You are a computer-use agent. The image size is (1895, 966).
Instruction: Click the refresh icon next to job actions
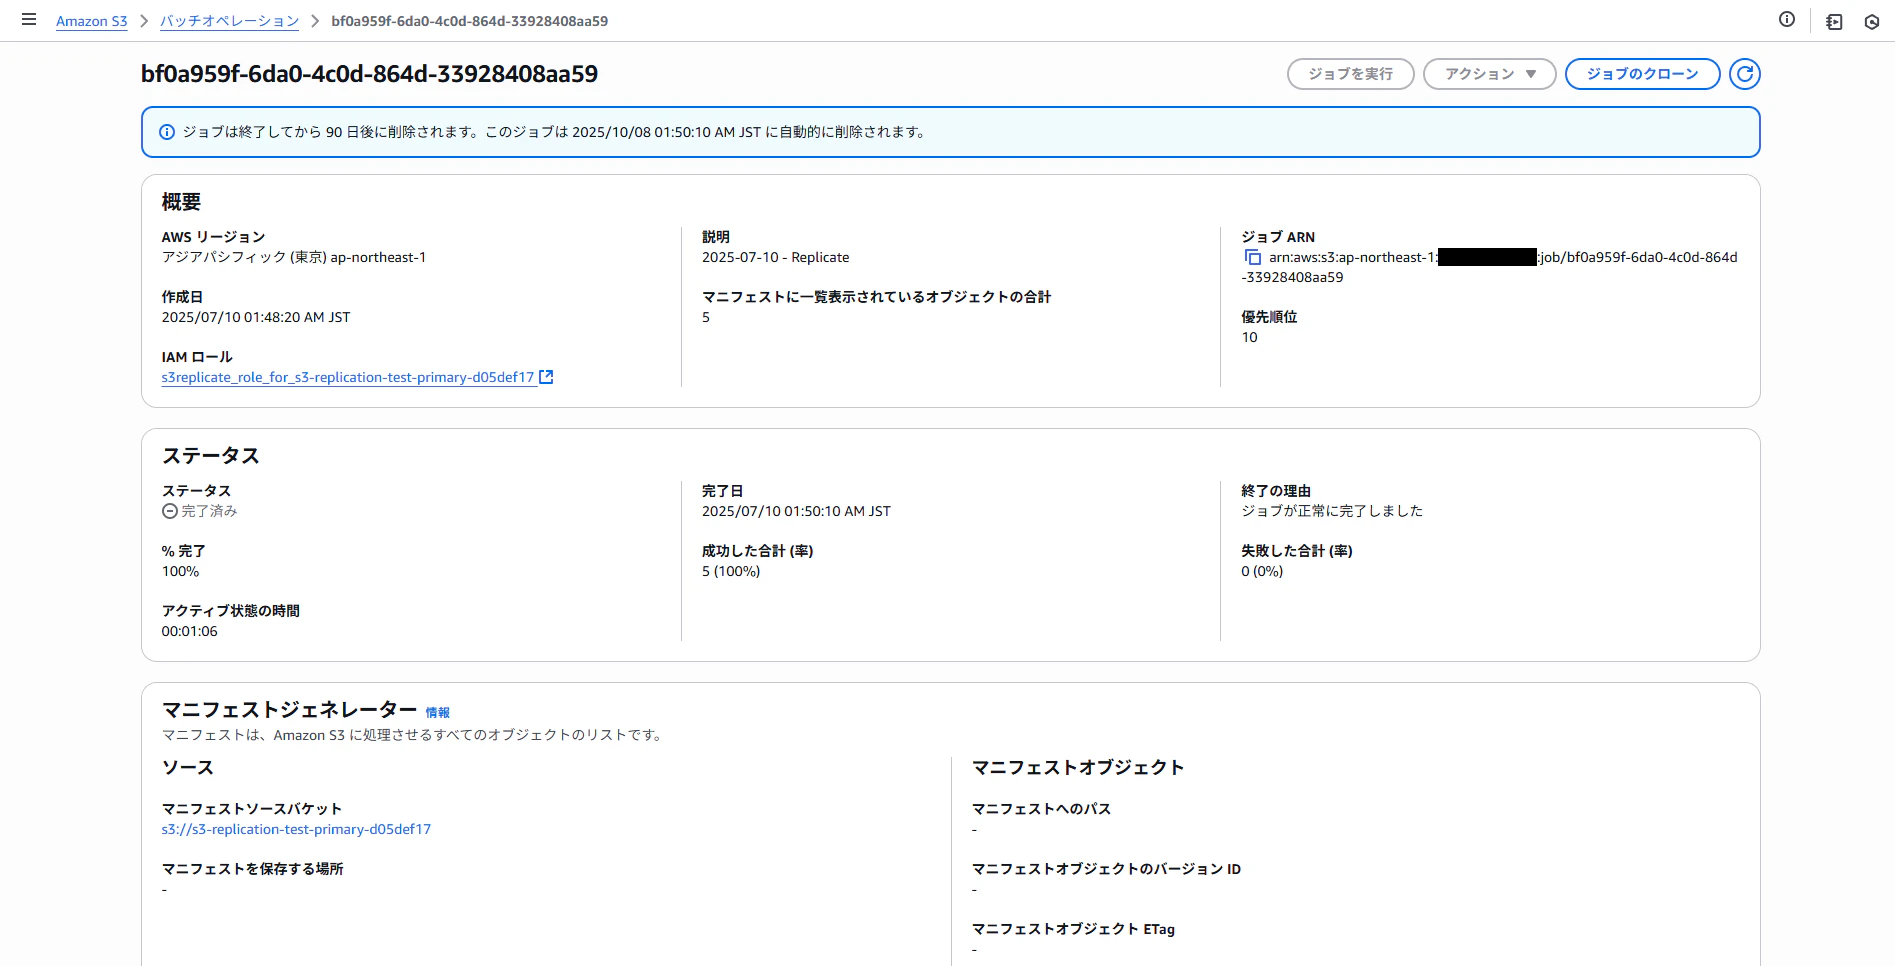(1744, 73)
